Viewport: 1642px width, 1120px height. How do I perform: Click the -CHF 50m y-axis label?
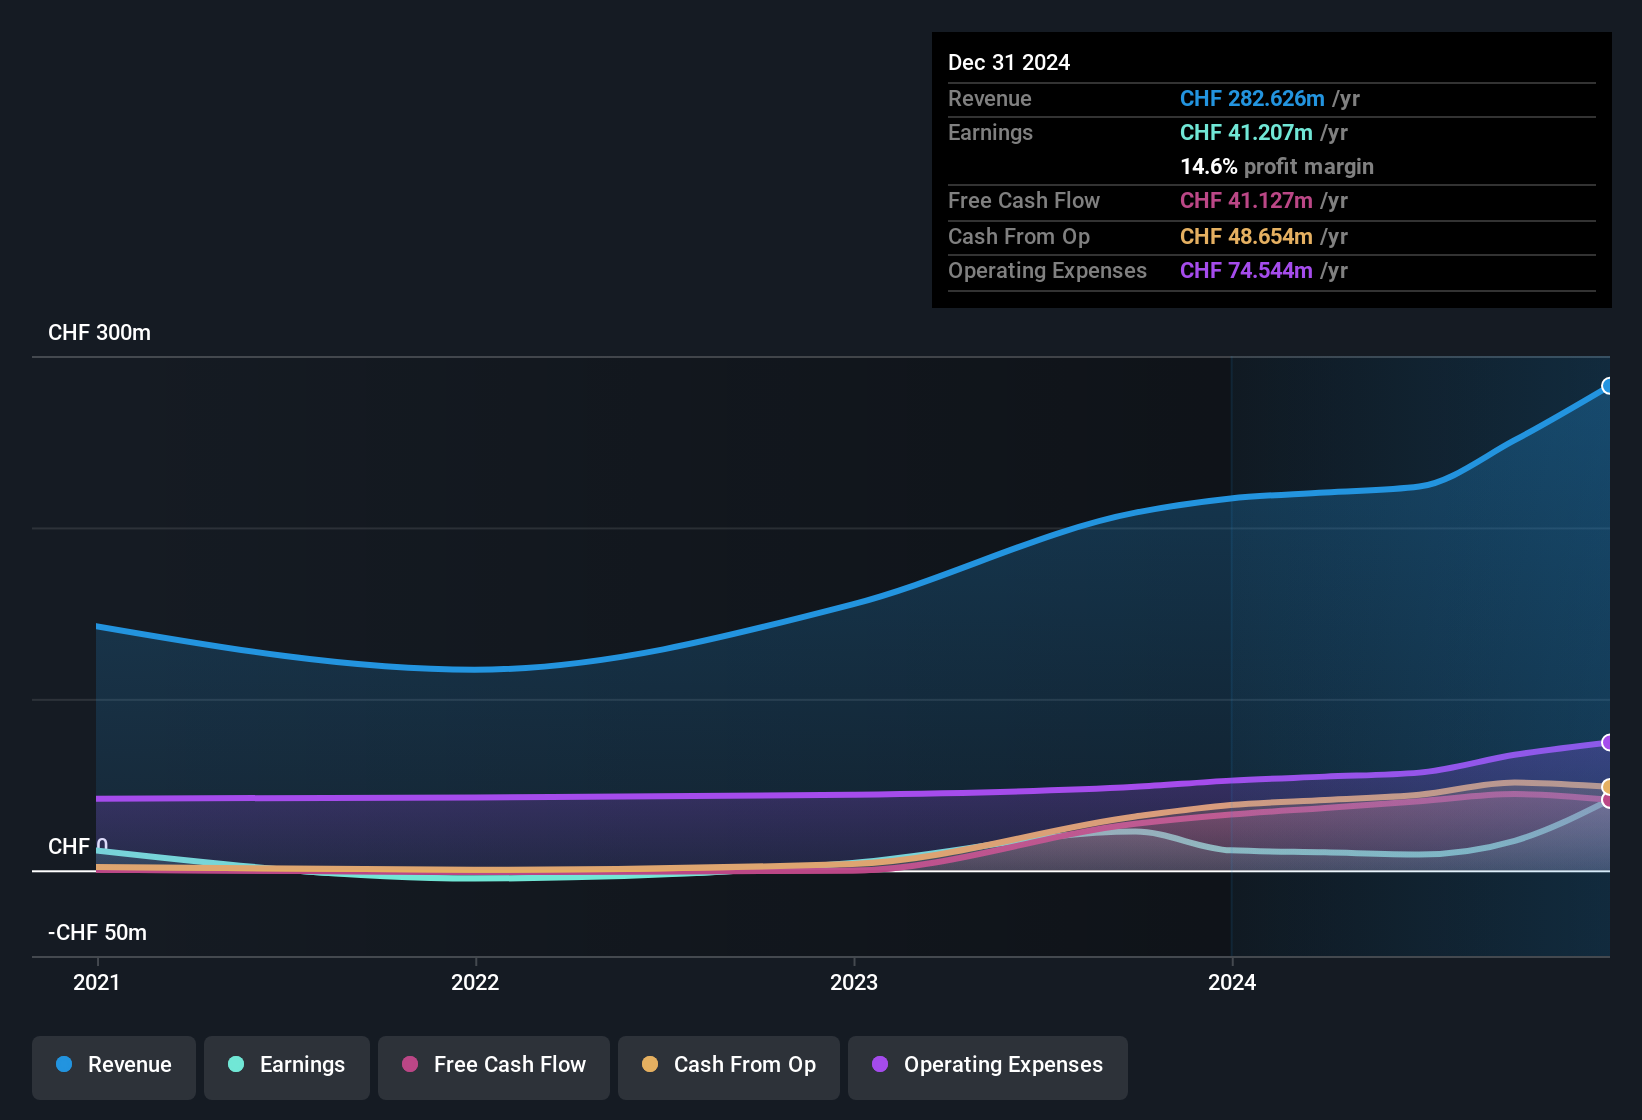[97, 933]
